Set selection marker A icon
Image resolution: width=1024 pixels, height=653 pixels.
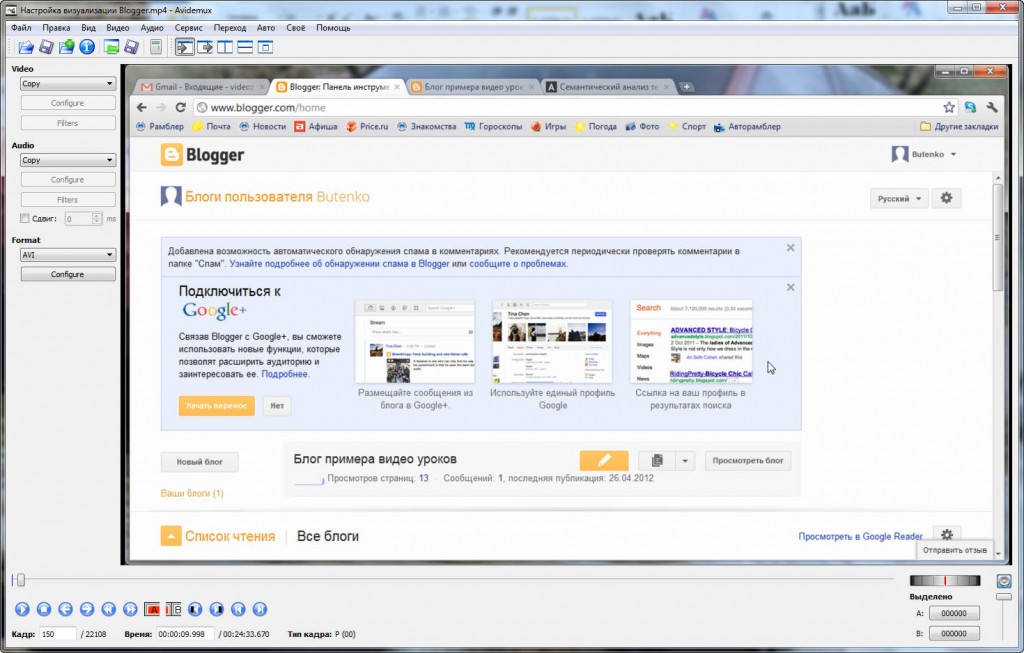pyautogui.click(x=152, y=609)
